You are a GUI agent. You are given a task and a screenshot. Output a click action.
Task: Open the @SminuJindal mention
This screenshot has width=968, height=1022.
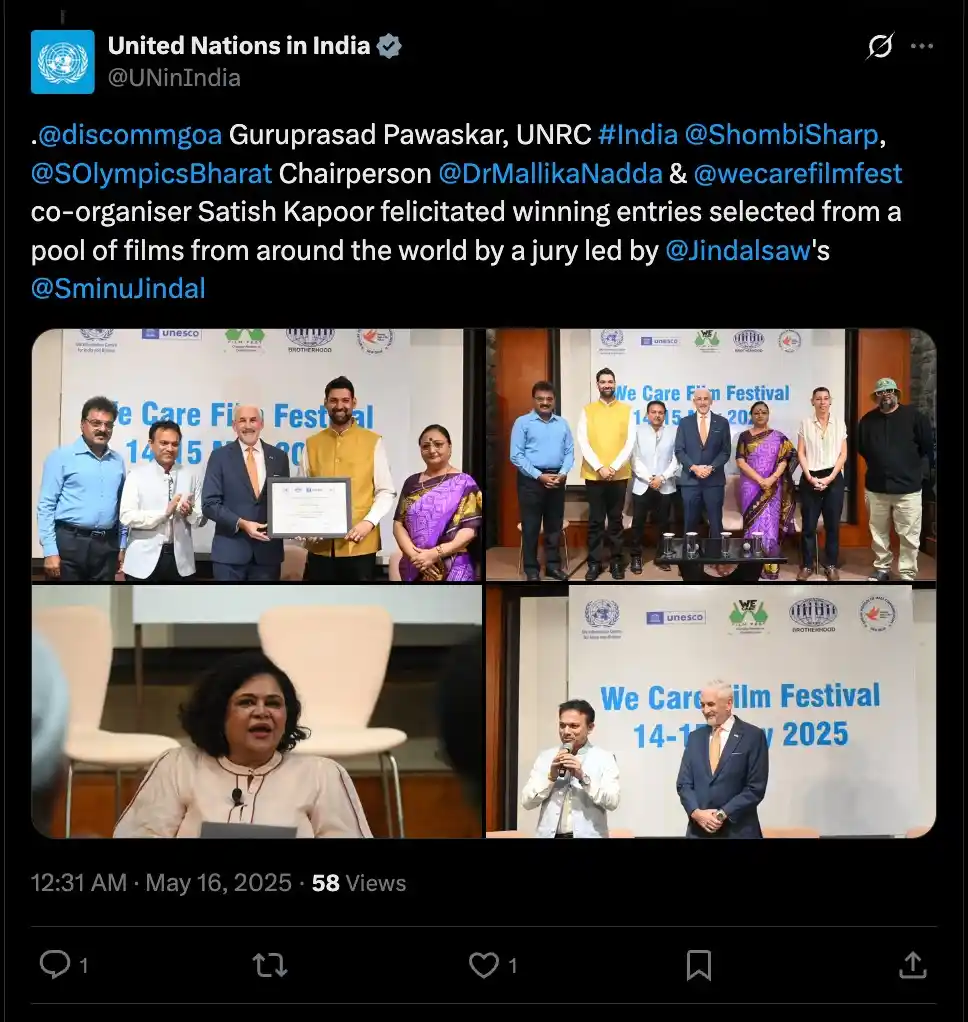coord(118,289)
